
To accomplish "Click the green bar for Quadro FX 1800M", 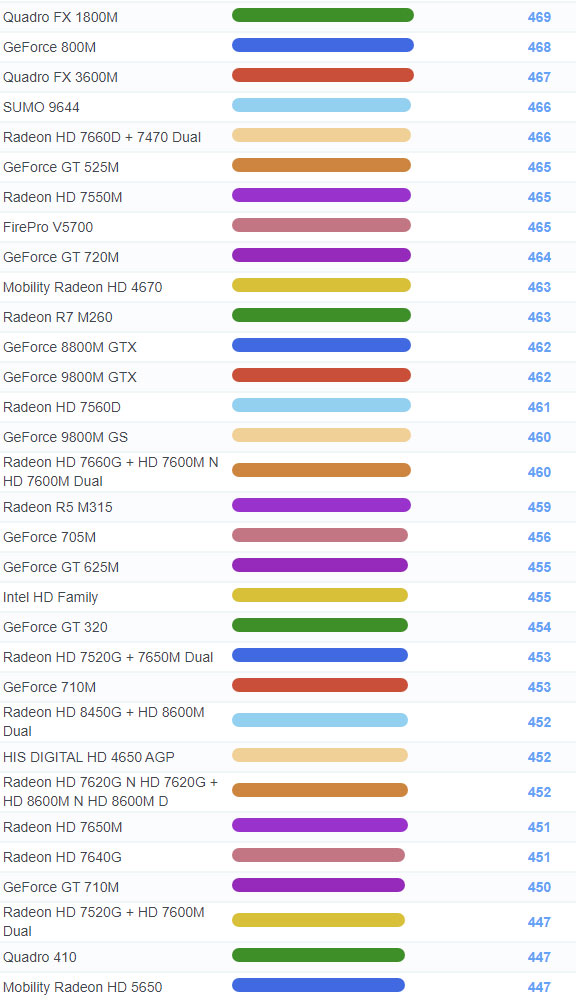I will (x=323, y=15).
